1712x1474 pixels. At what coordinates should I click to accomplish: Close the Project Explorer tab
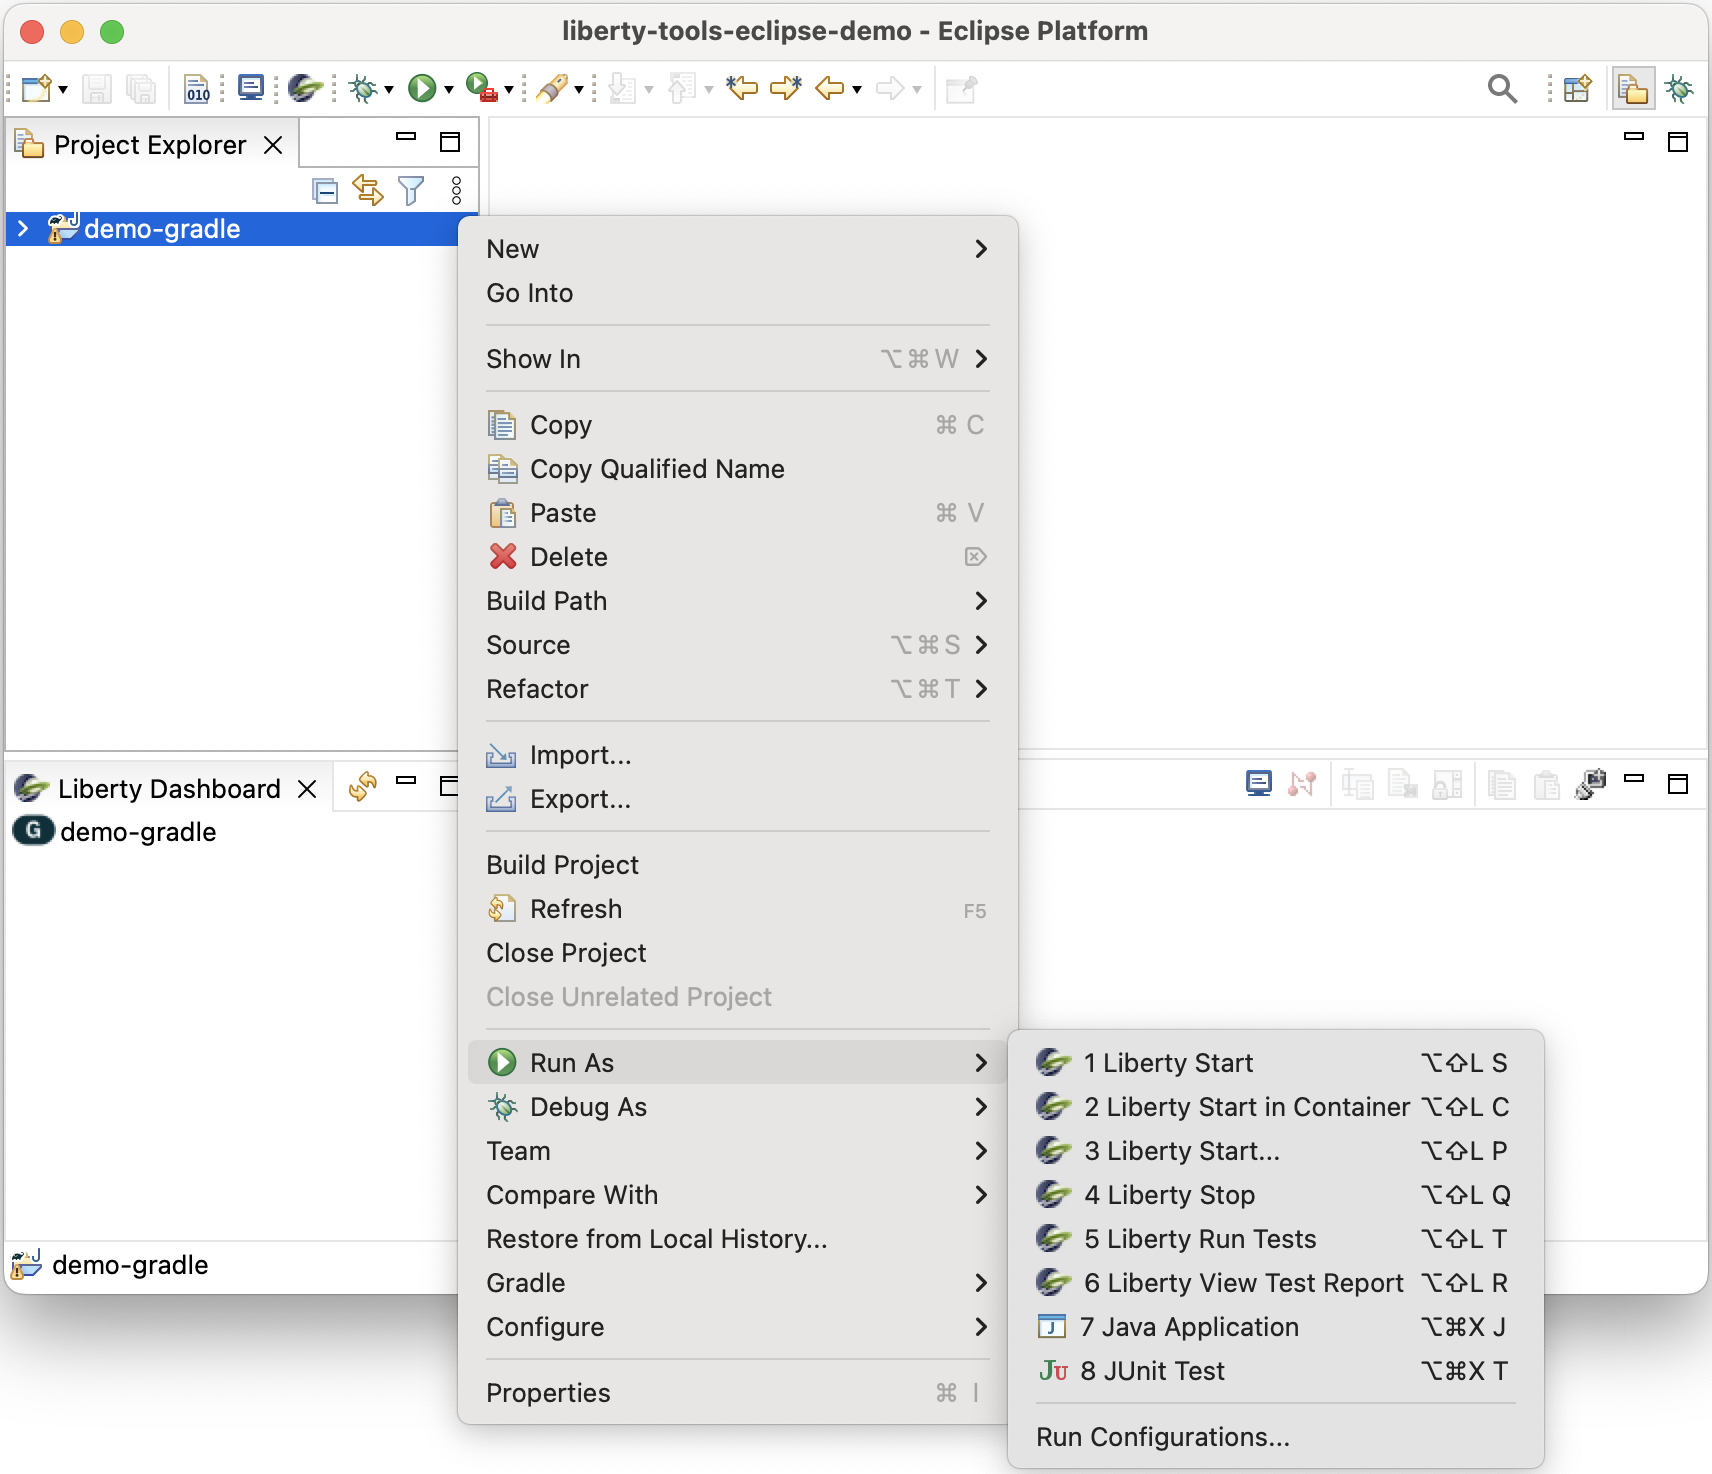[x=273, y=145]
